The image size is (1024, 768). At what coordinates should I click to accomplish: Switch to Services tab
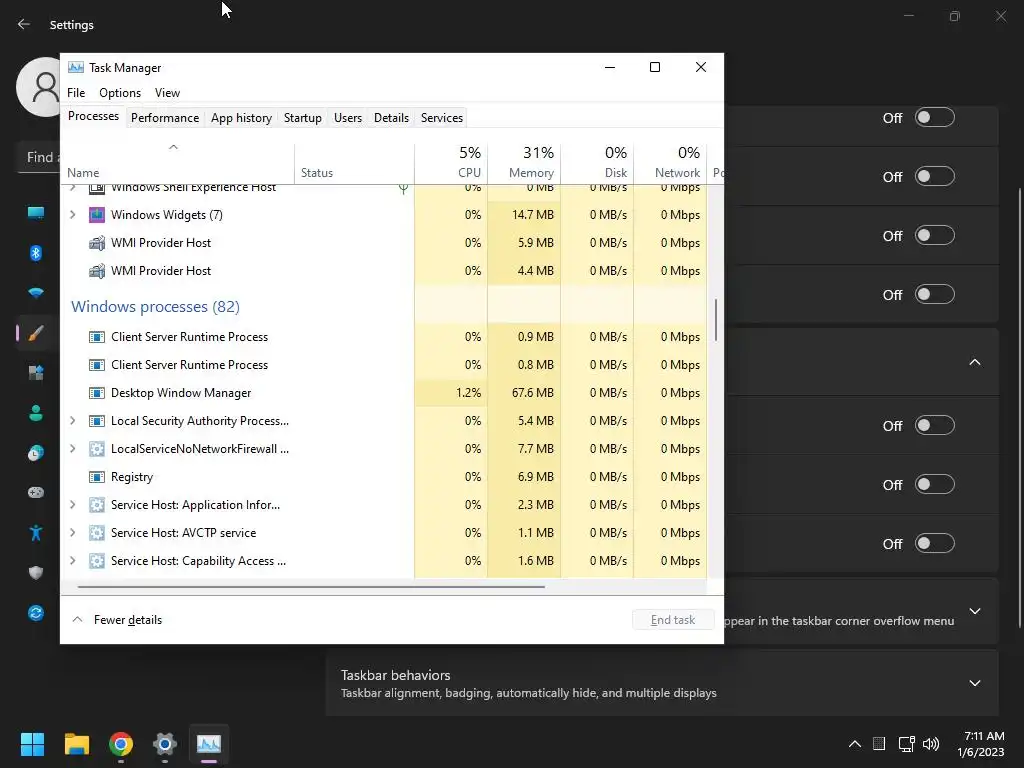click(441, 118)
